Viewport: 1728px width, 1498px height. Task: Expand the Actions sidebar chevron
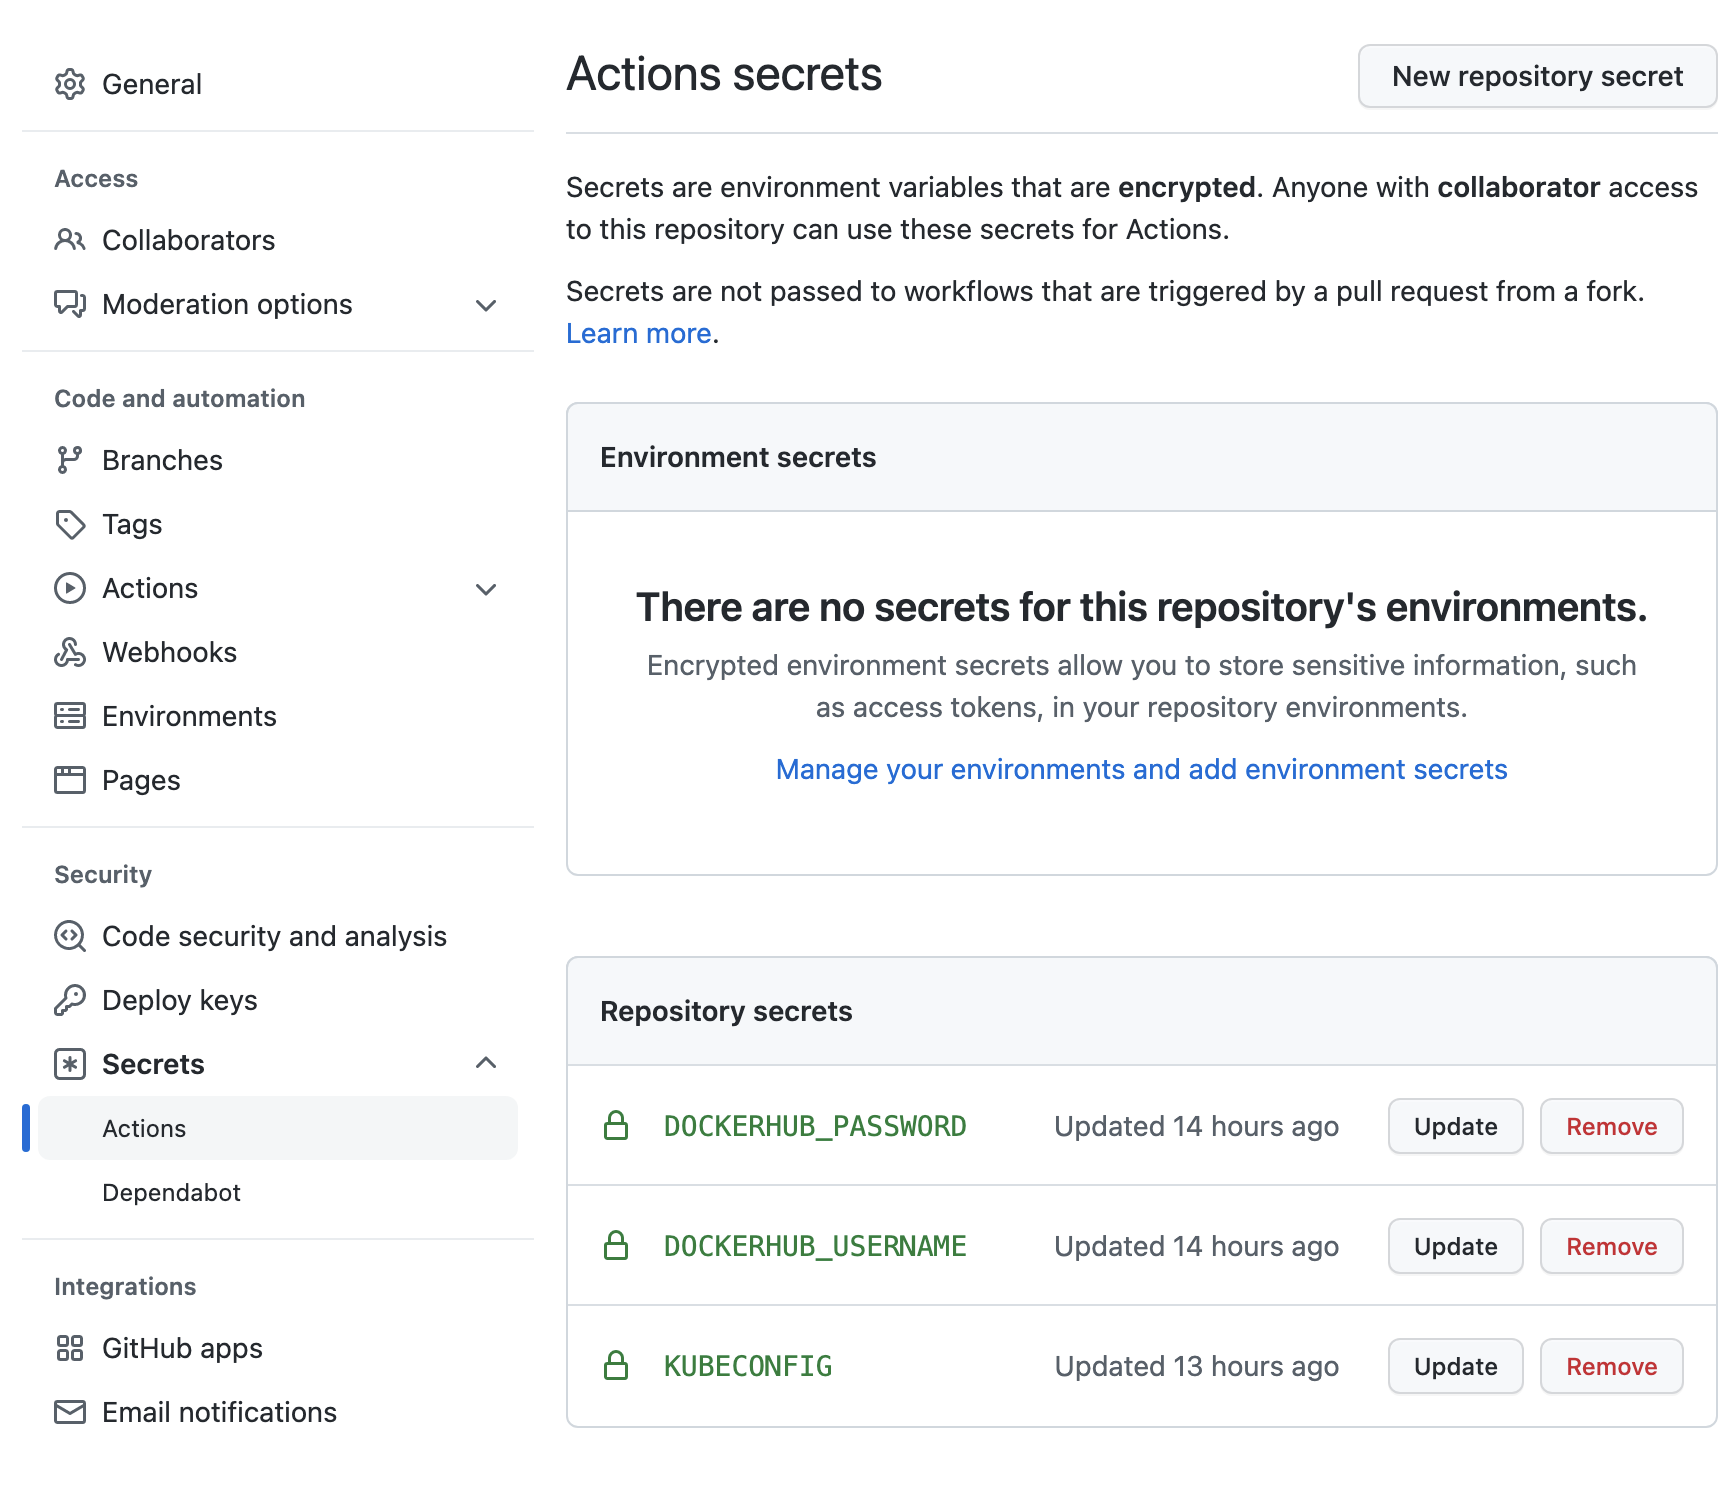click(x=486, y=589)
